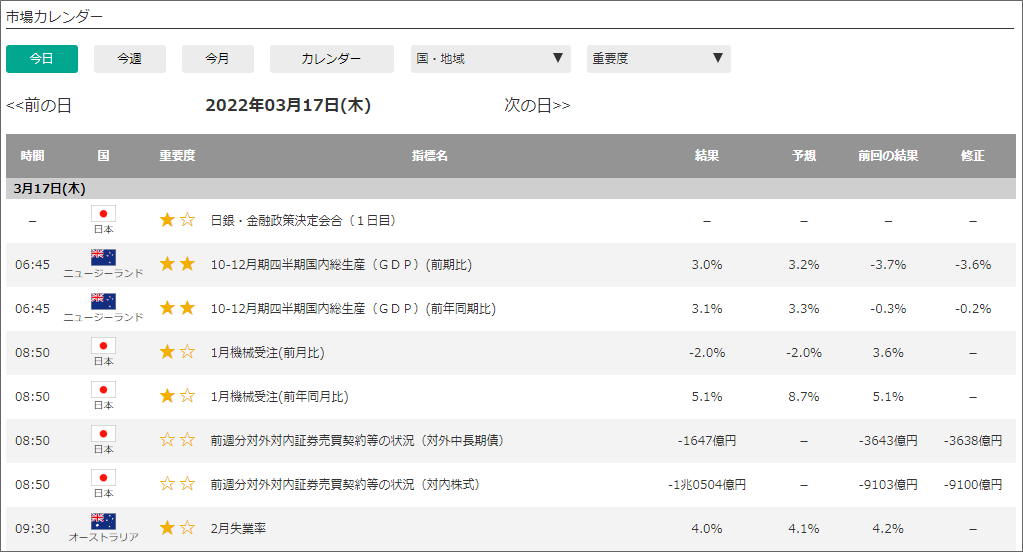Click the Japan flag in 日銀・金融政策決定会合 row
This screenshot has height=552, width=1023.
[x=103, y=214]
